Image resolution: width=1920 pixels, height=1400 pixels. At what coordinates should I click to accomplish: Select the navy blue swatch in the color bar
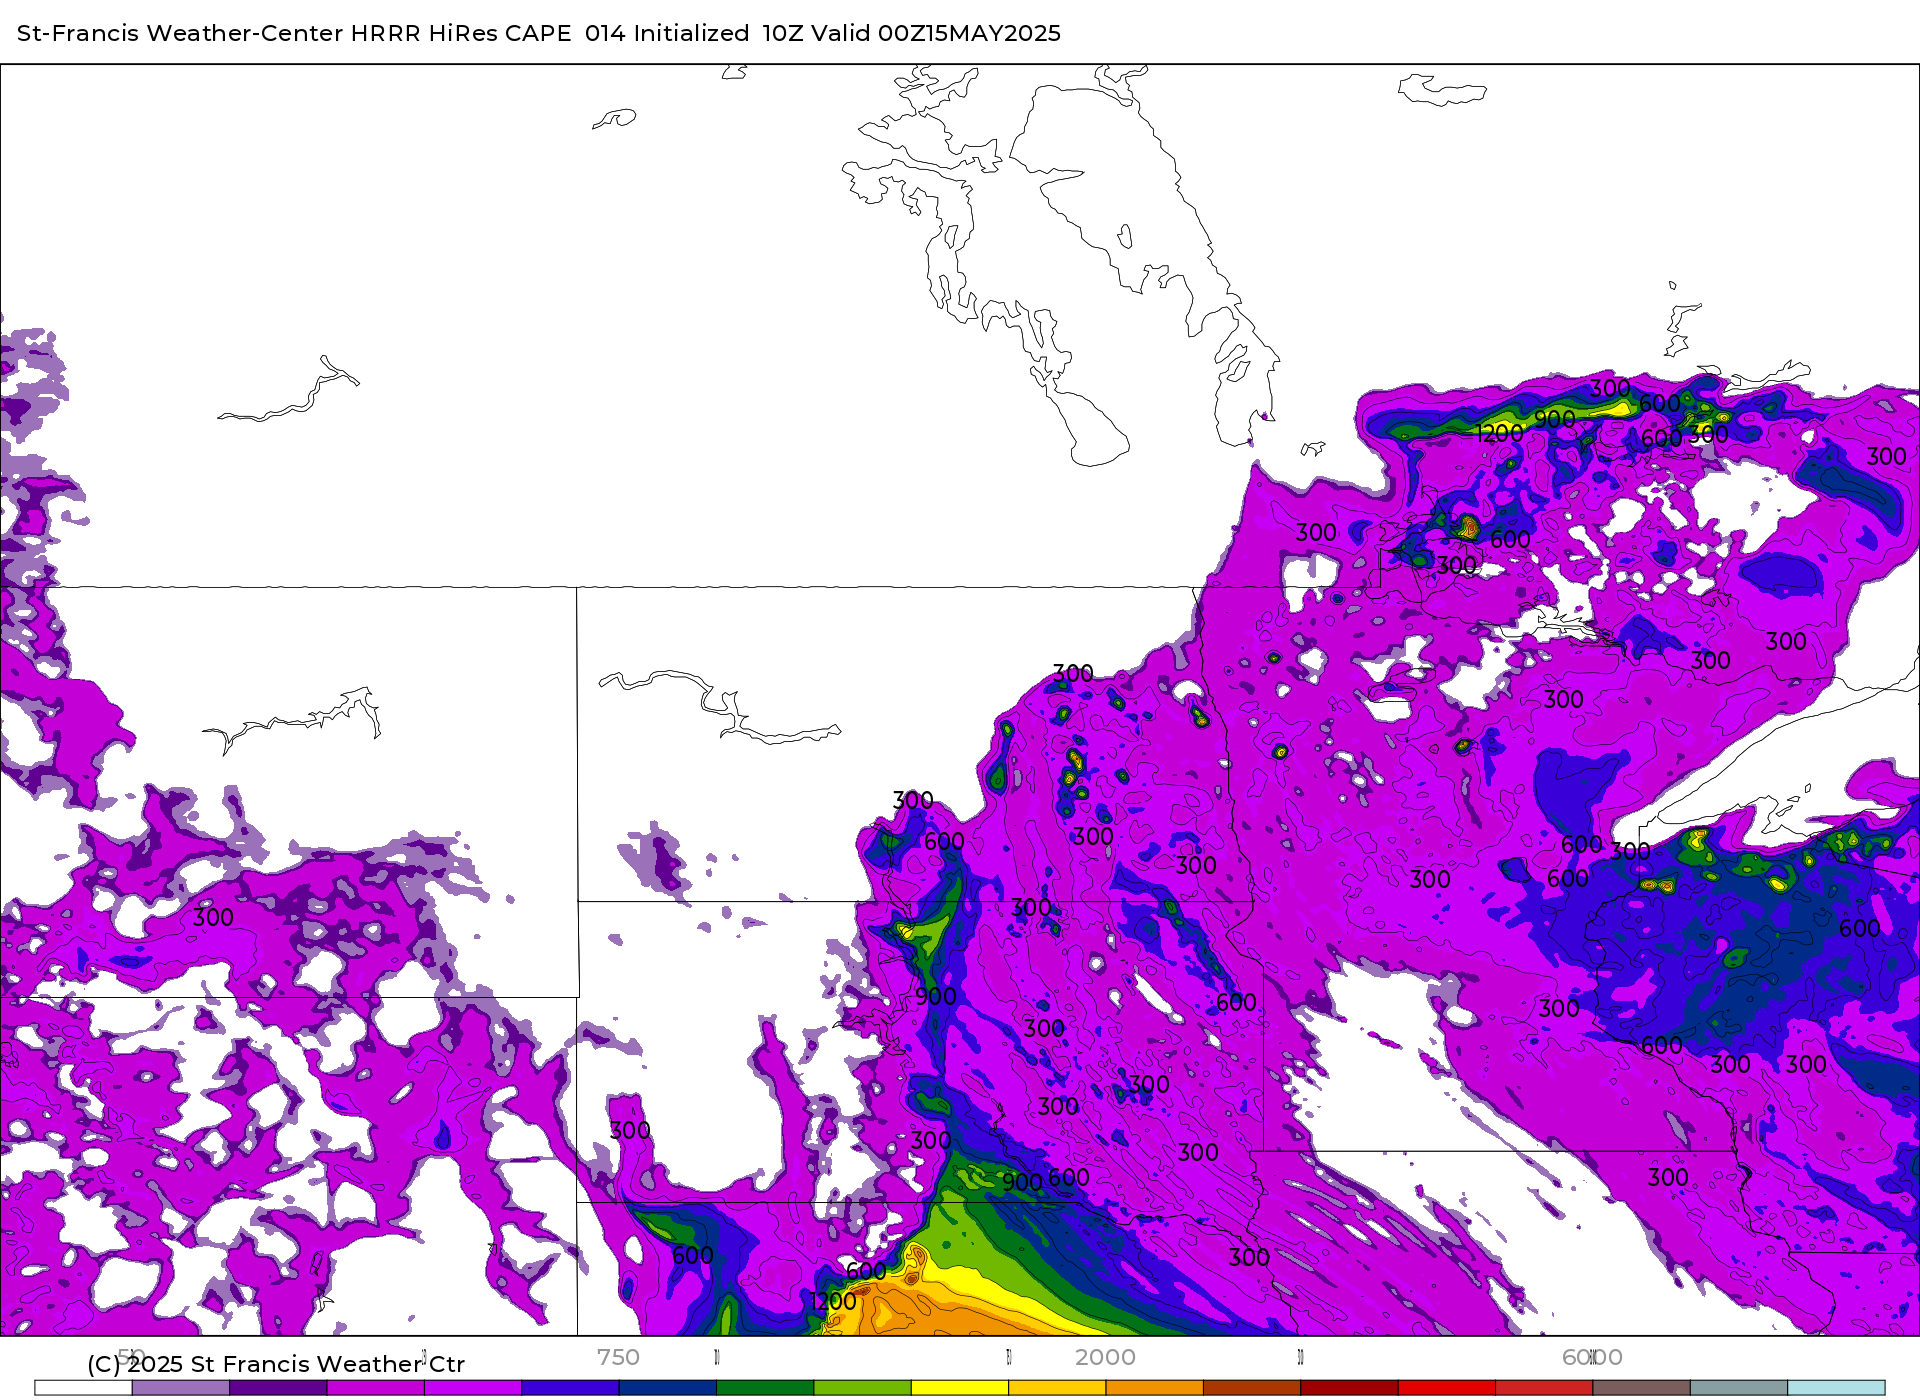[668, 1388]
